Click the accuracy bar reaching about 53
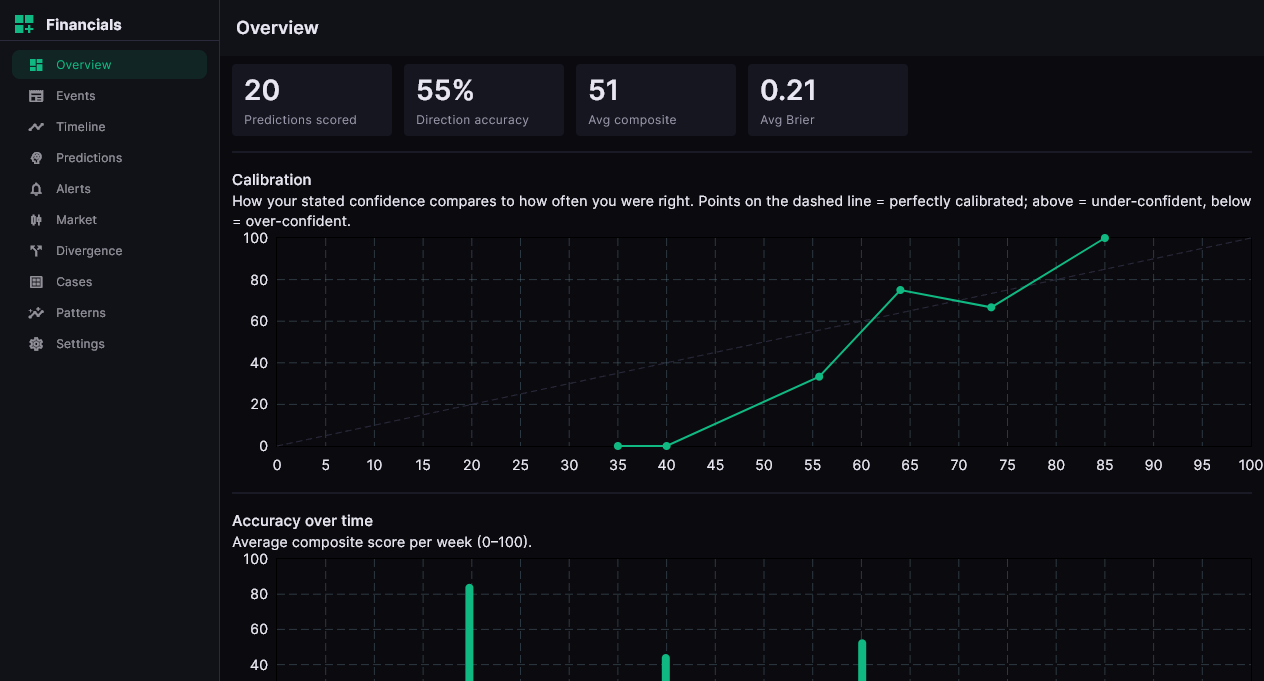Viewport: 1264px width, 681px height. pyautogui.click(x=862, y=661)
